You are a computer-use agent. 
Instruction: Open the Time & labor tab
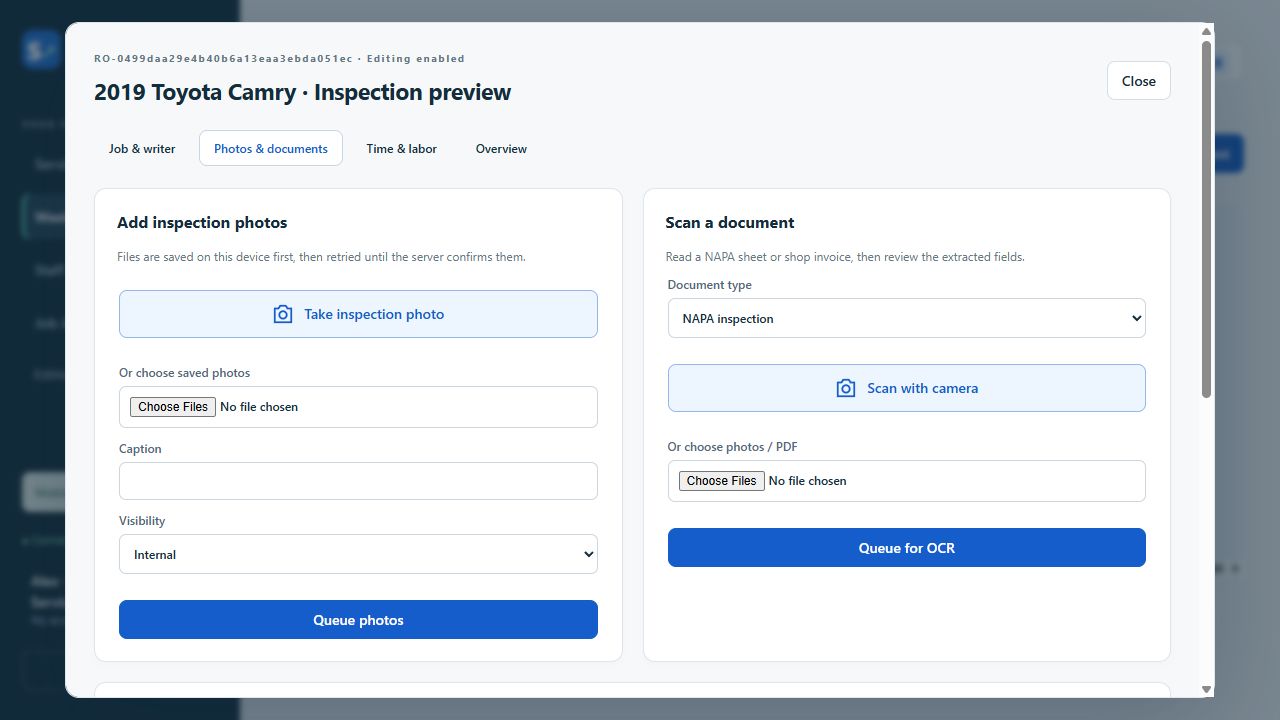tap(401, 148)
